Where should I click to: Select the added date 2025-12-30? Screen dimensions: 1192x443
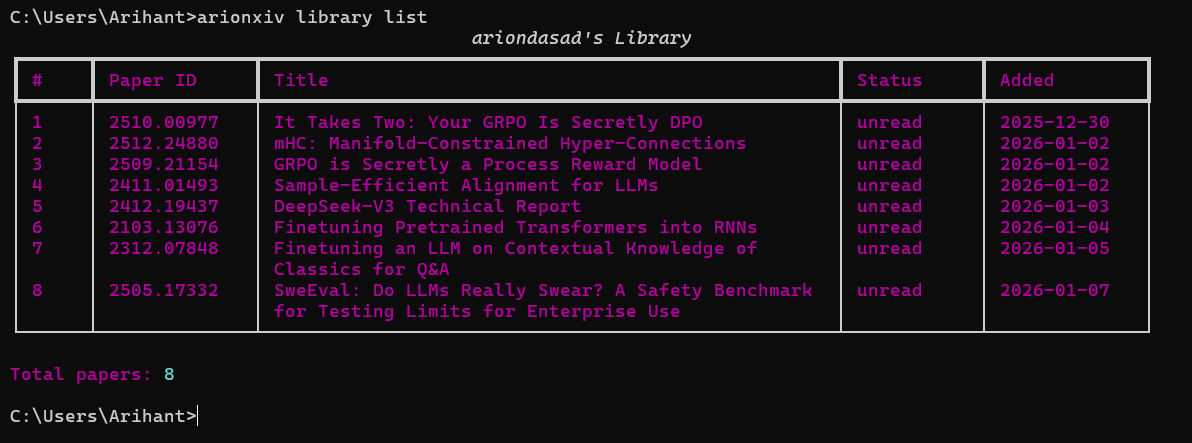coord(1054,122)
